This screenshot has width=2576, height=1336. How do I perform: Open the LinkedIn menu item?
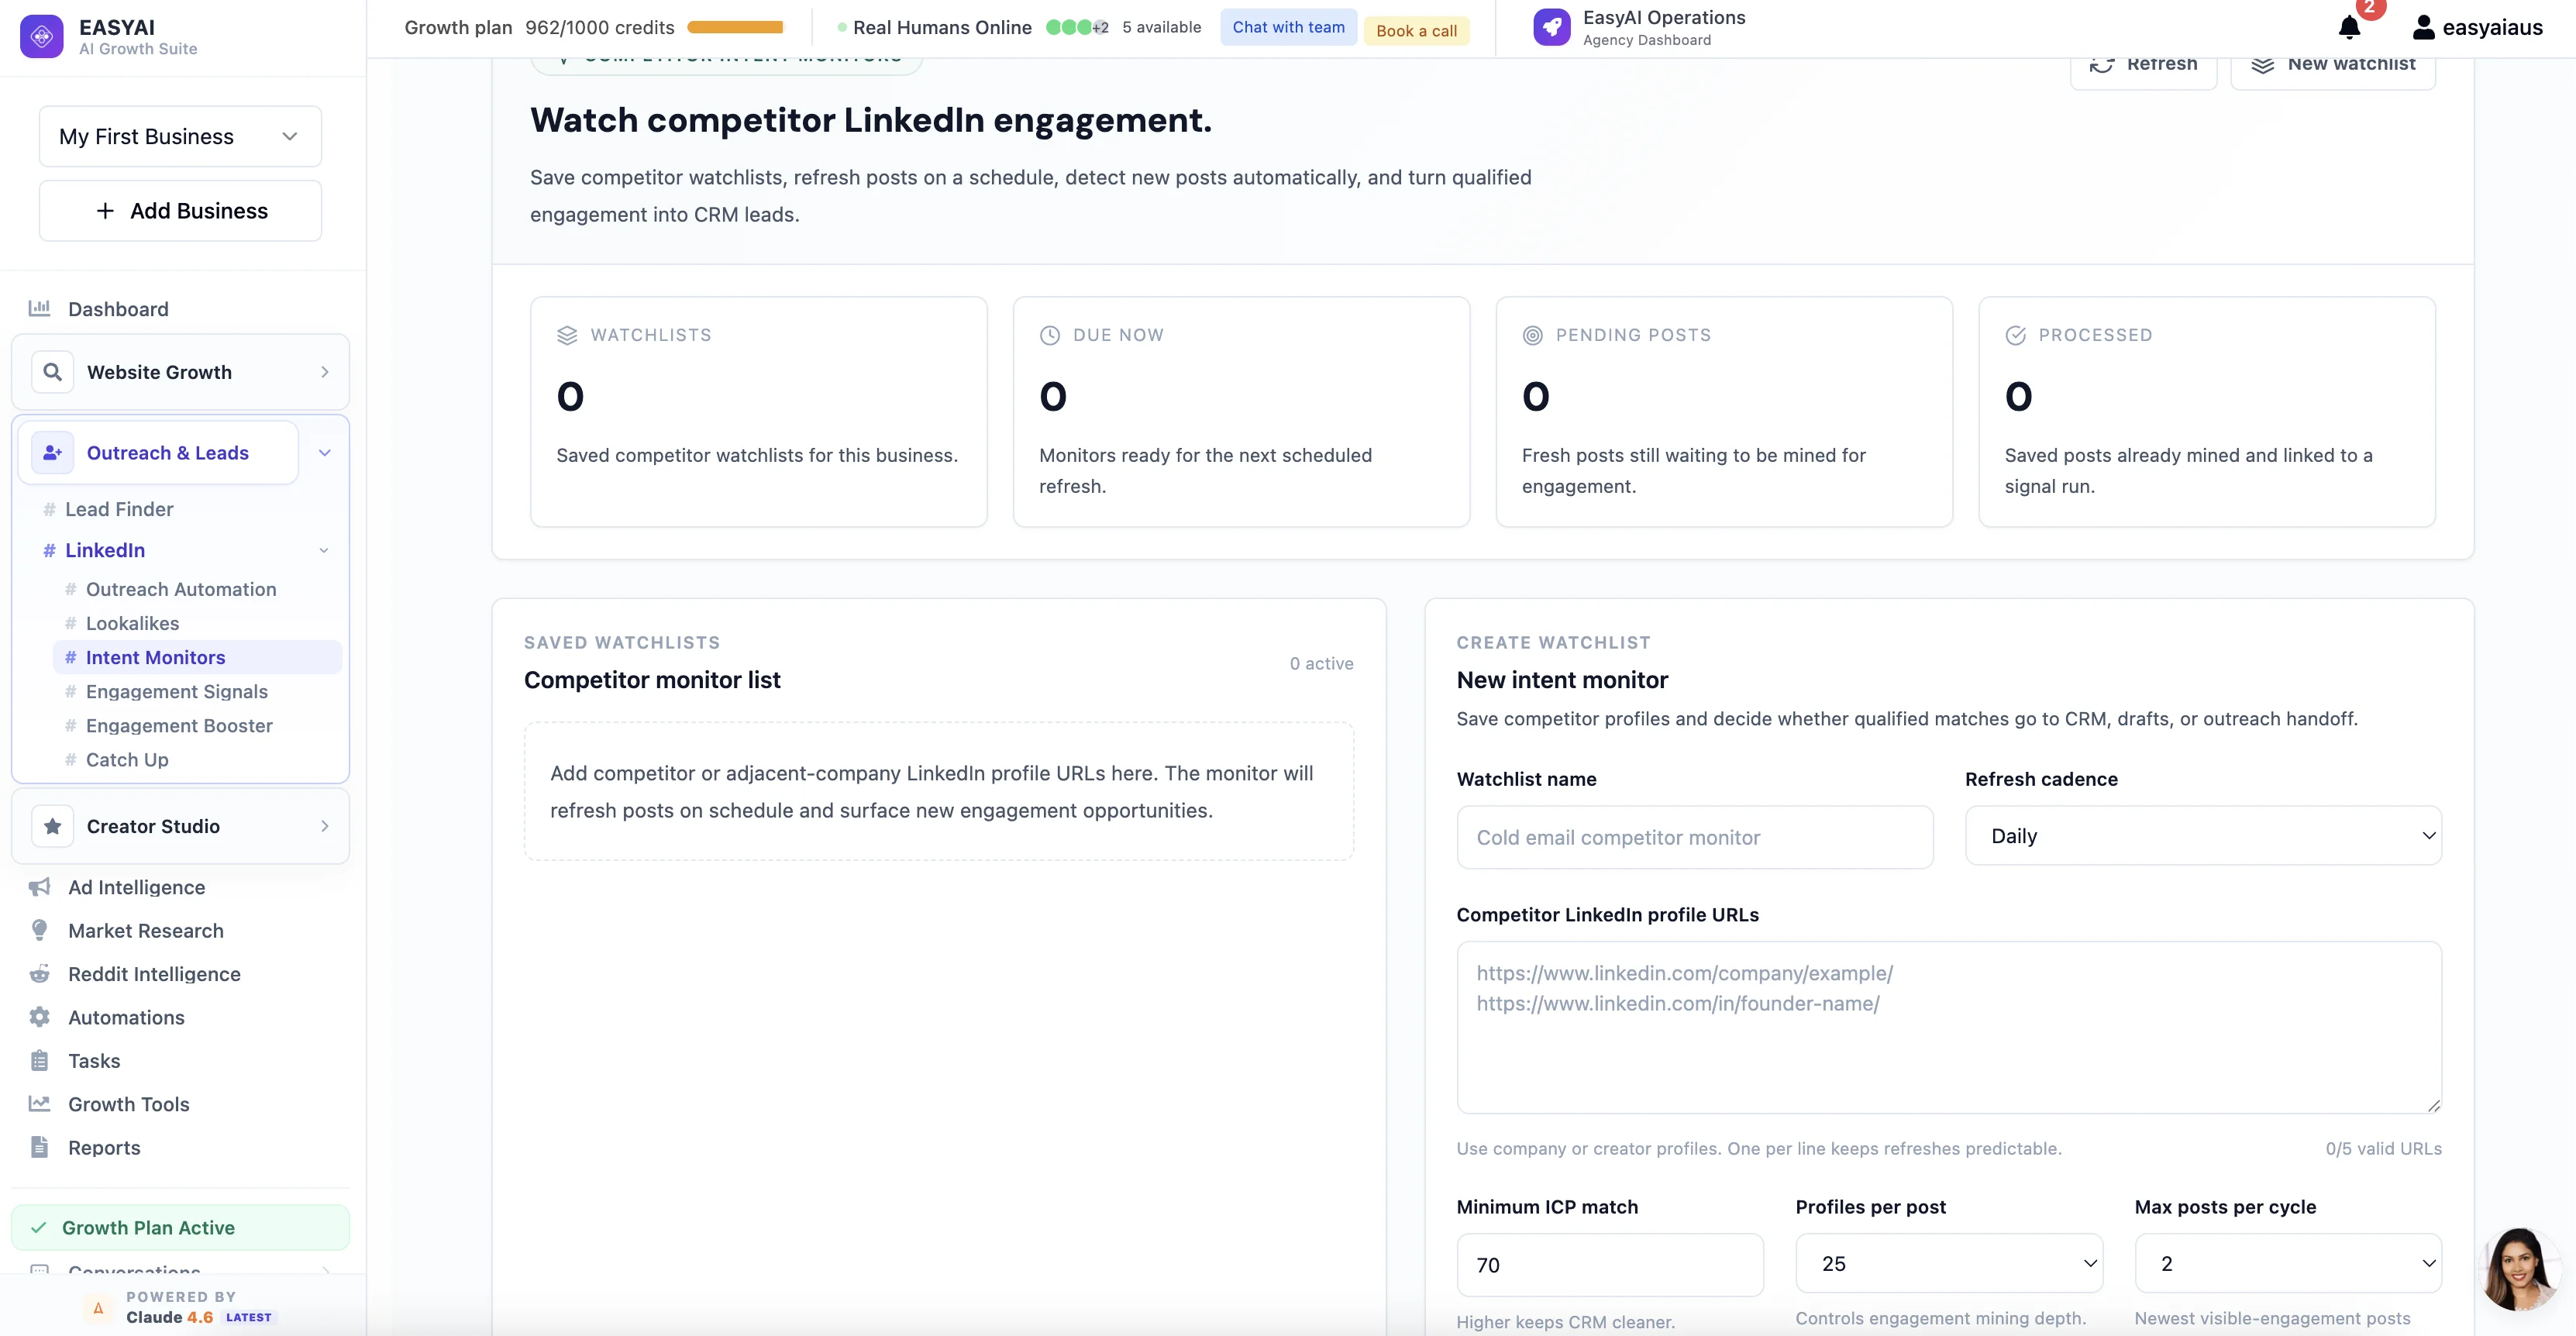105,550
